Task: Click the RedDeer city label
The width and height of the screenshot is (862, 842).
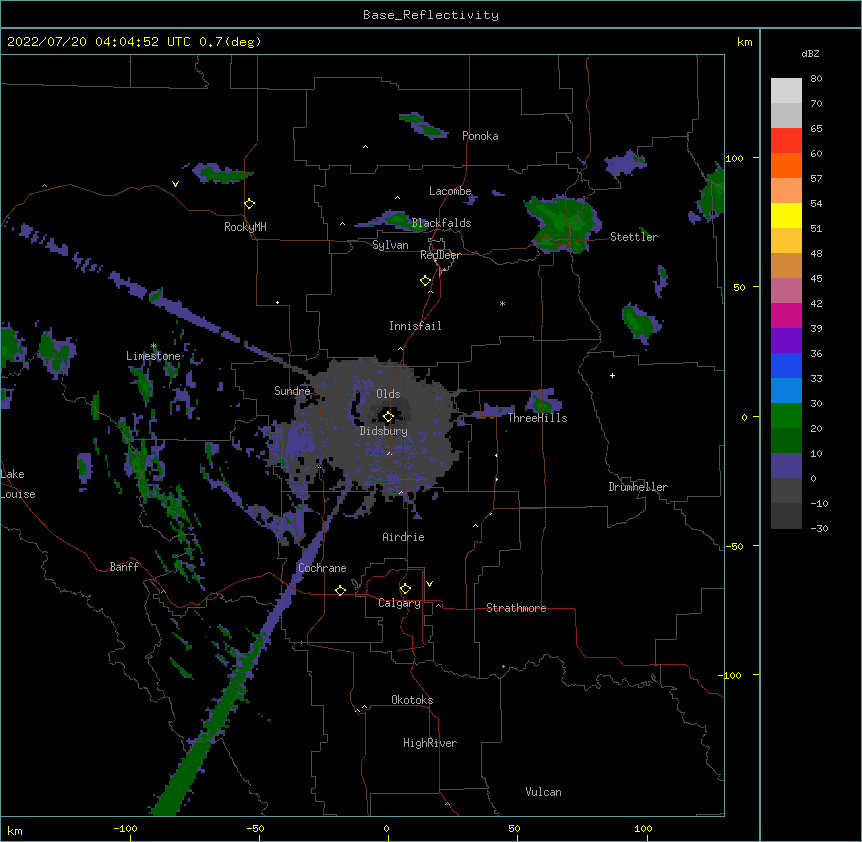Action: pyautogui.click(x=441, y=255)
